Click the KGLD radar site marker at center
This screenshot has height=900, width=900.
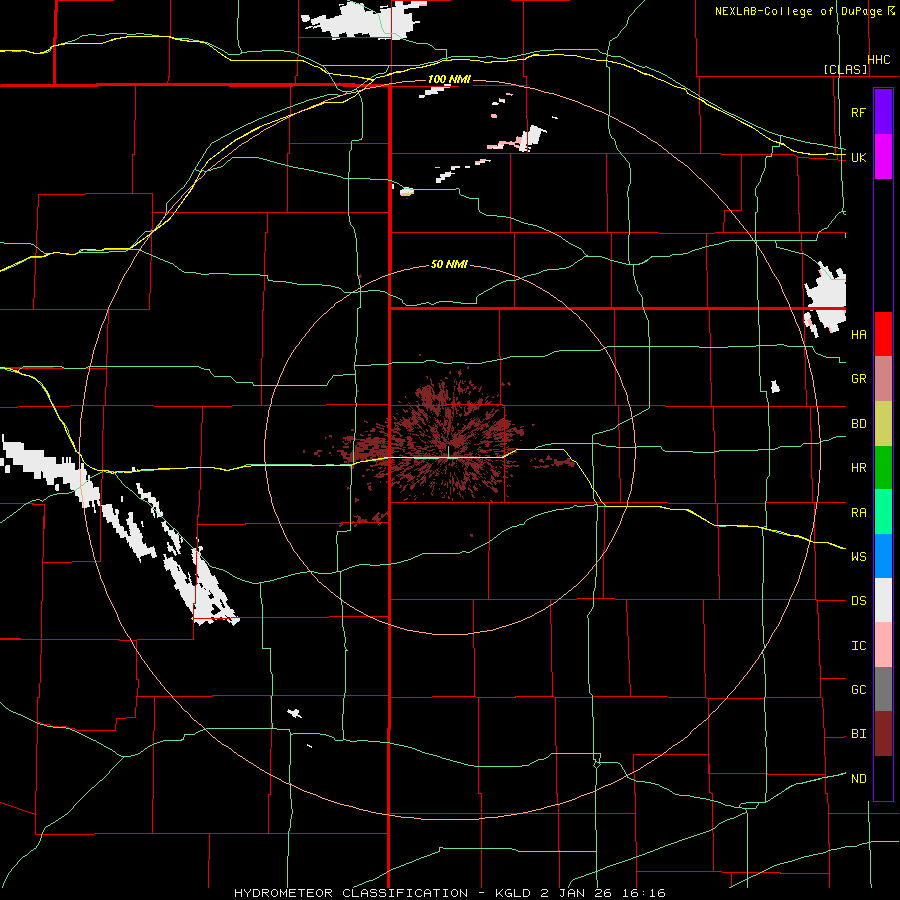tap(448, 452)
